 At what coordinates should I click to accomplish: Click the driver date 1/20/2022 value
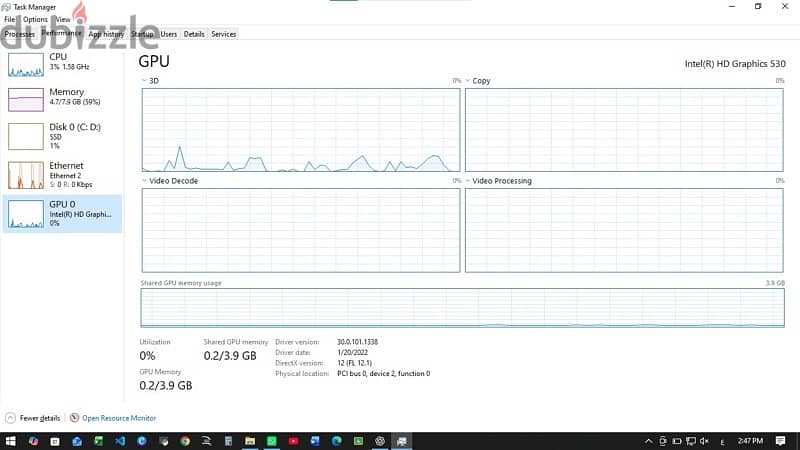click(x=352, y=353)
